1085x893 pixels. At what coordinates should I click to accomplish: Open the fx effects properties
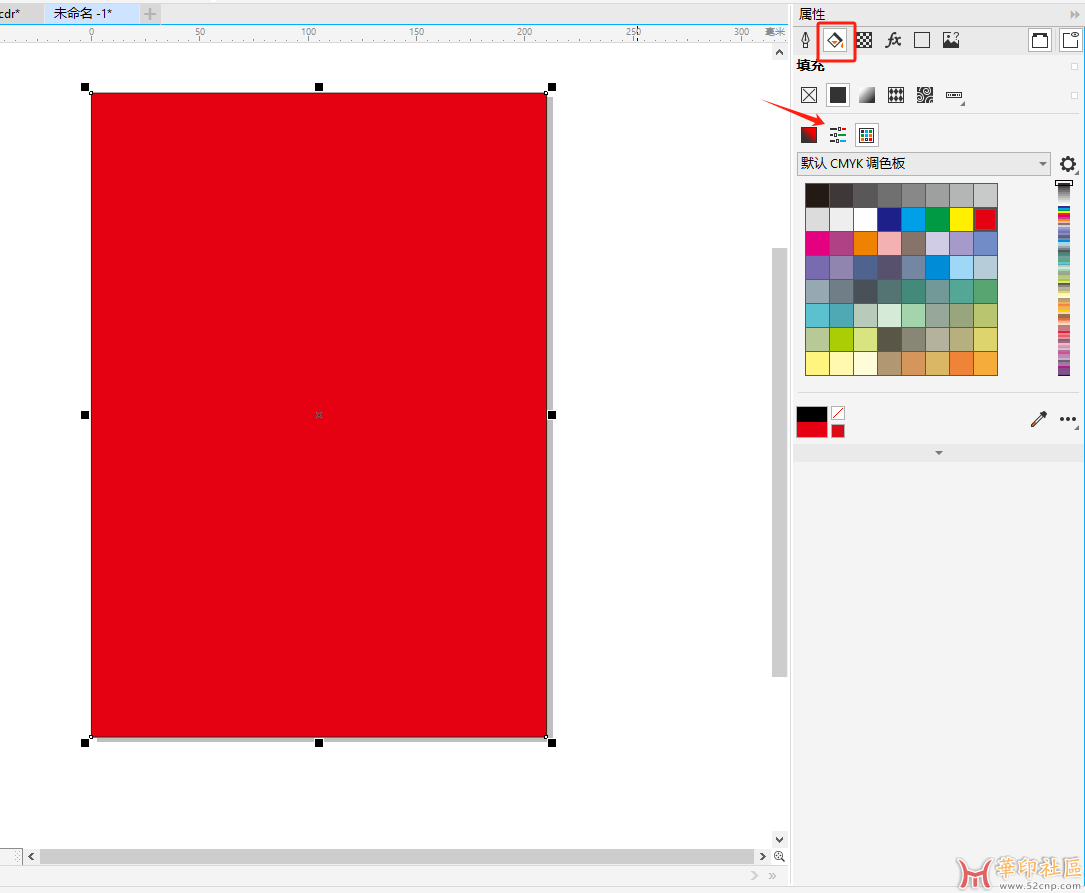[x=893, y=40]
